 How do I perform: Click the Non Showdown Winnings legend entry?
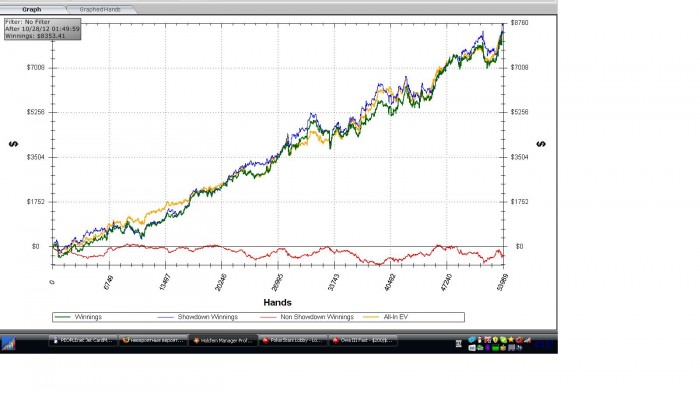pos(307,317)
